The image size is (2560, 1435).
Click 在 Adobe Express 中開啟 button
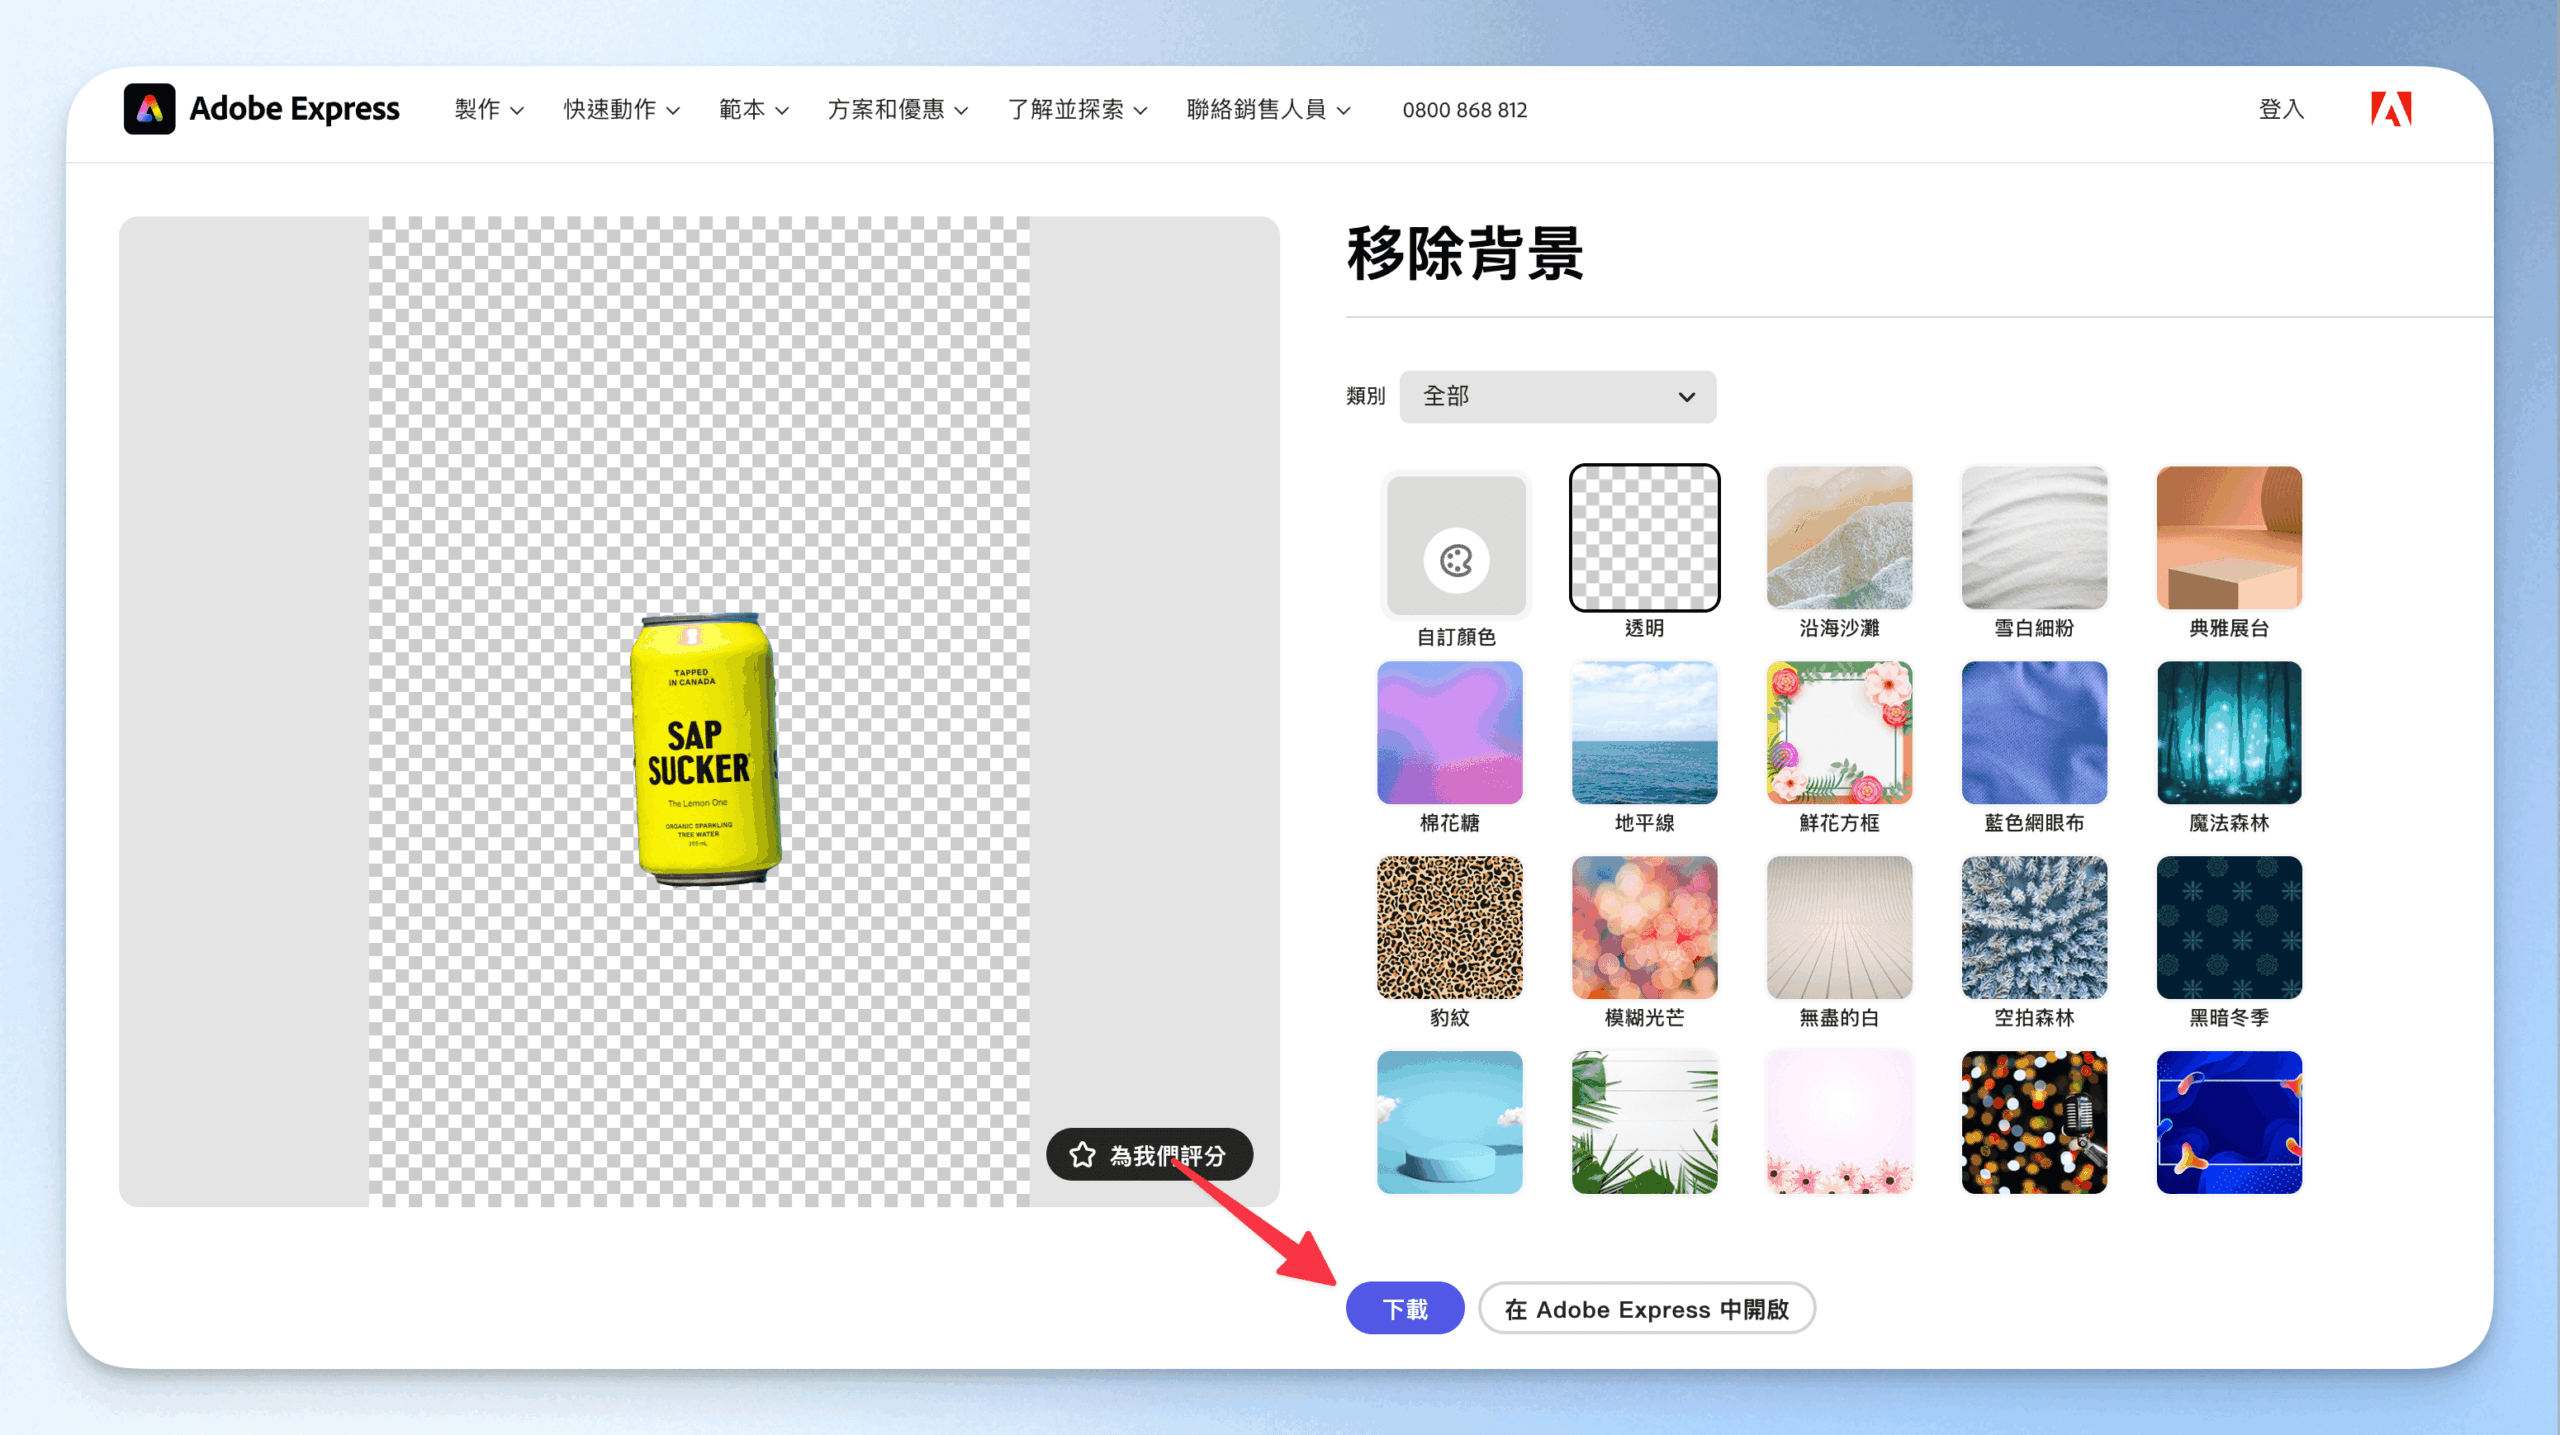1646,1308
